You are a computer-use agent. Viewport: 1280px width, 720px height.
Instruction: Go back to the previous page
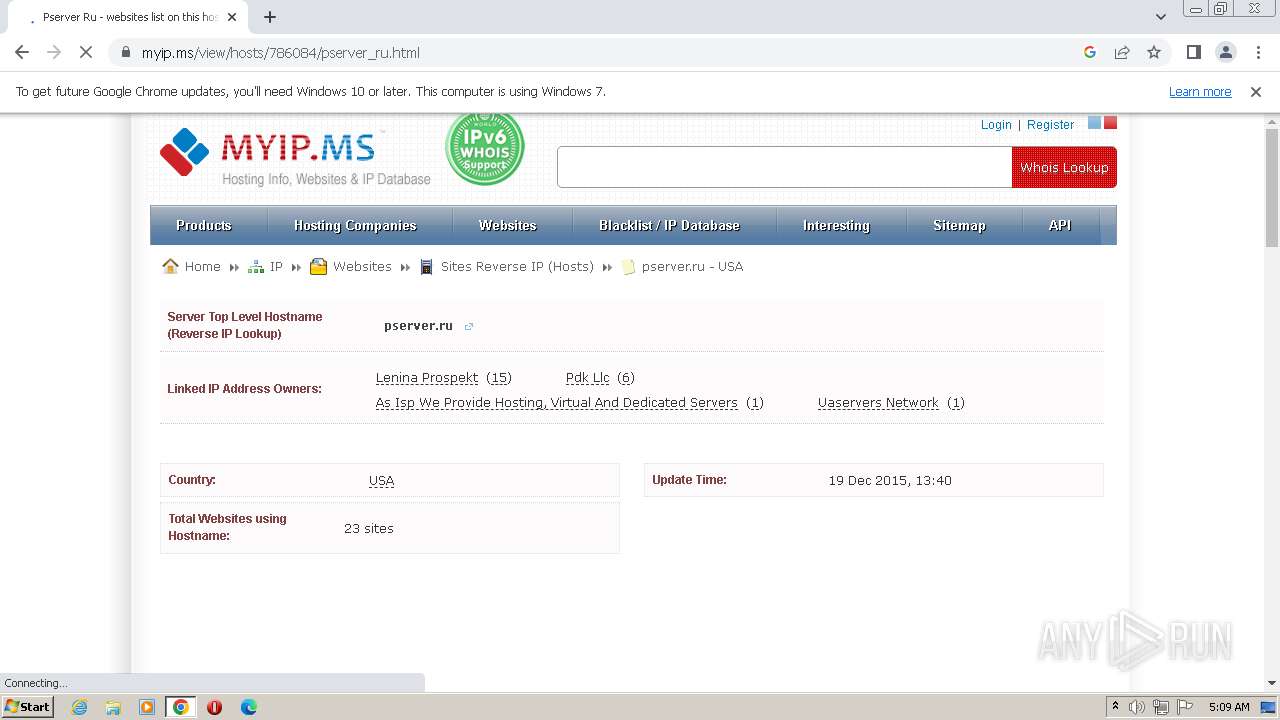(x=22, y=52)
